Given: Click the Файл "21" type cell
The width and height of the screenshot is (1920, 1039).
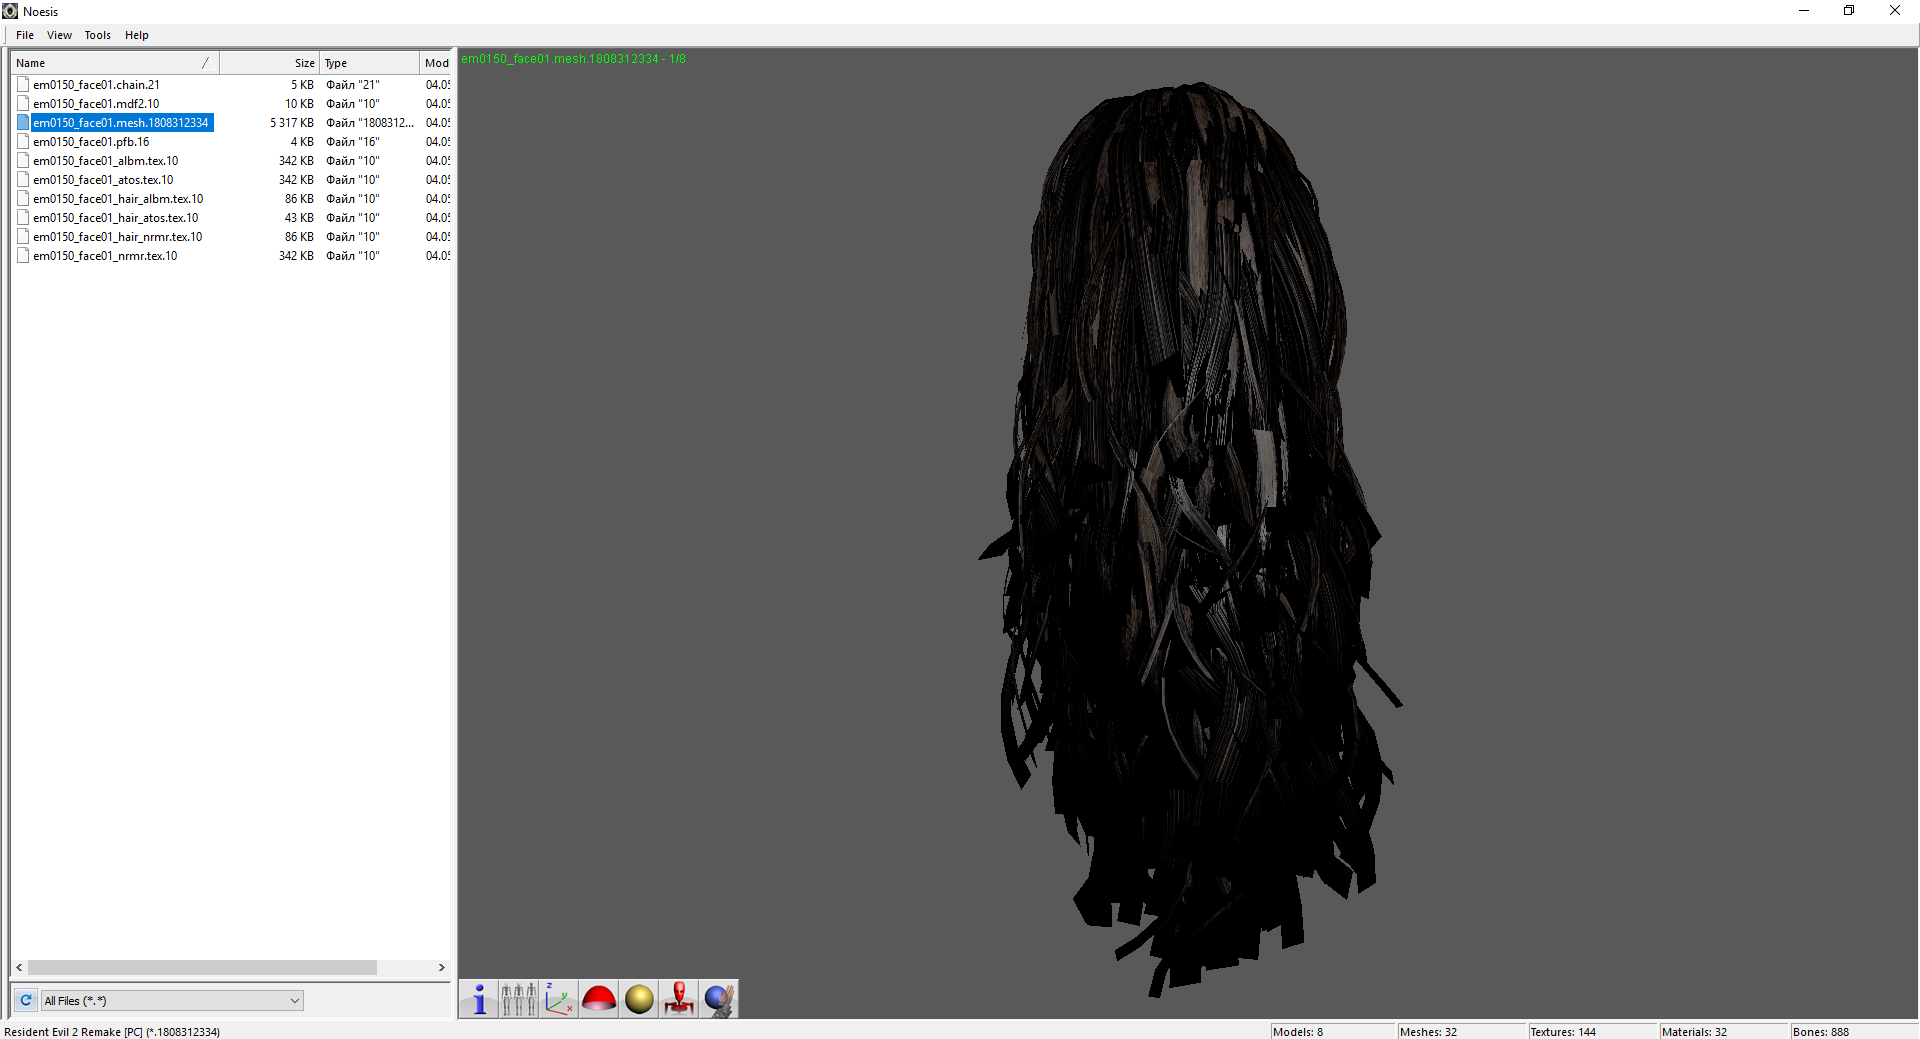Looking at the screenshot, I should click(x=353, y=85).
